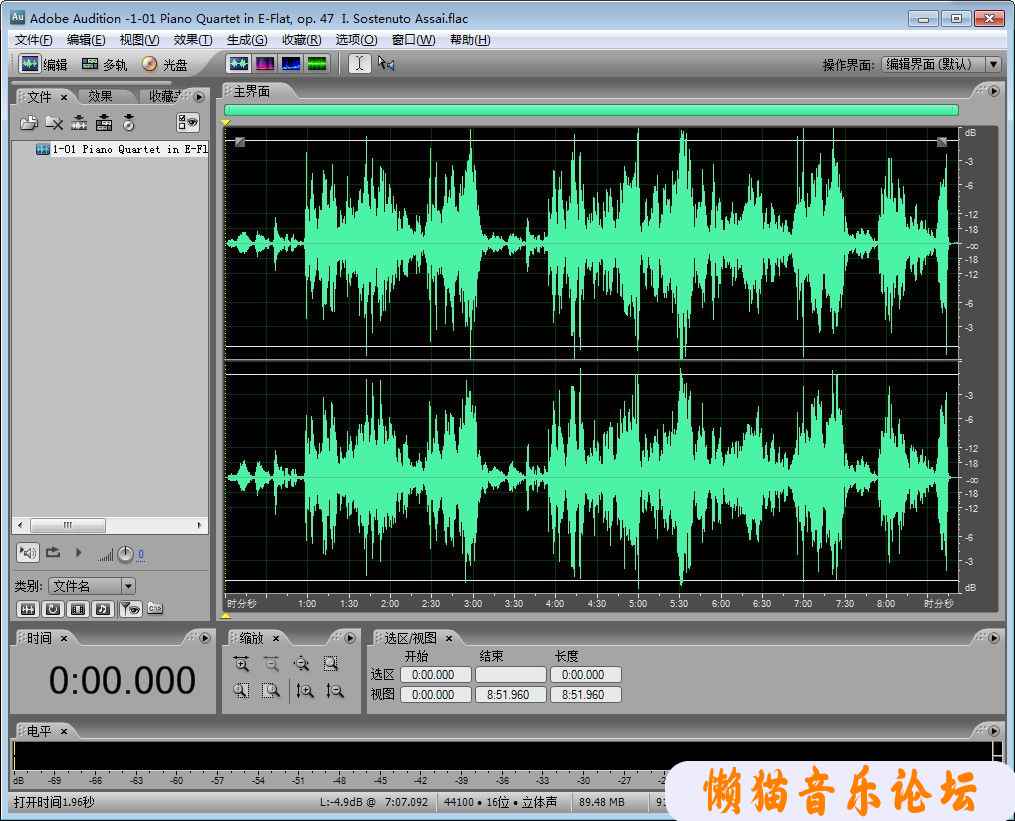Screen dimensions: 1015x821
Task: Zoom in vertically
Action: pos(305,691)
